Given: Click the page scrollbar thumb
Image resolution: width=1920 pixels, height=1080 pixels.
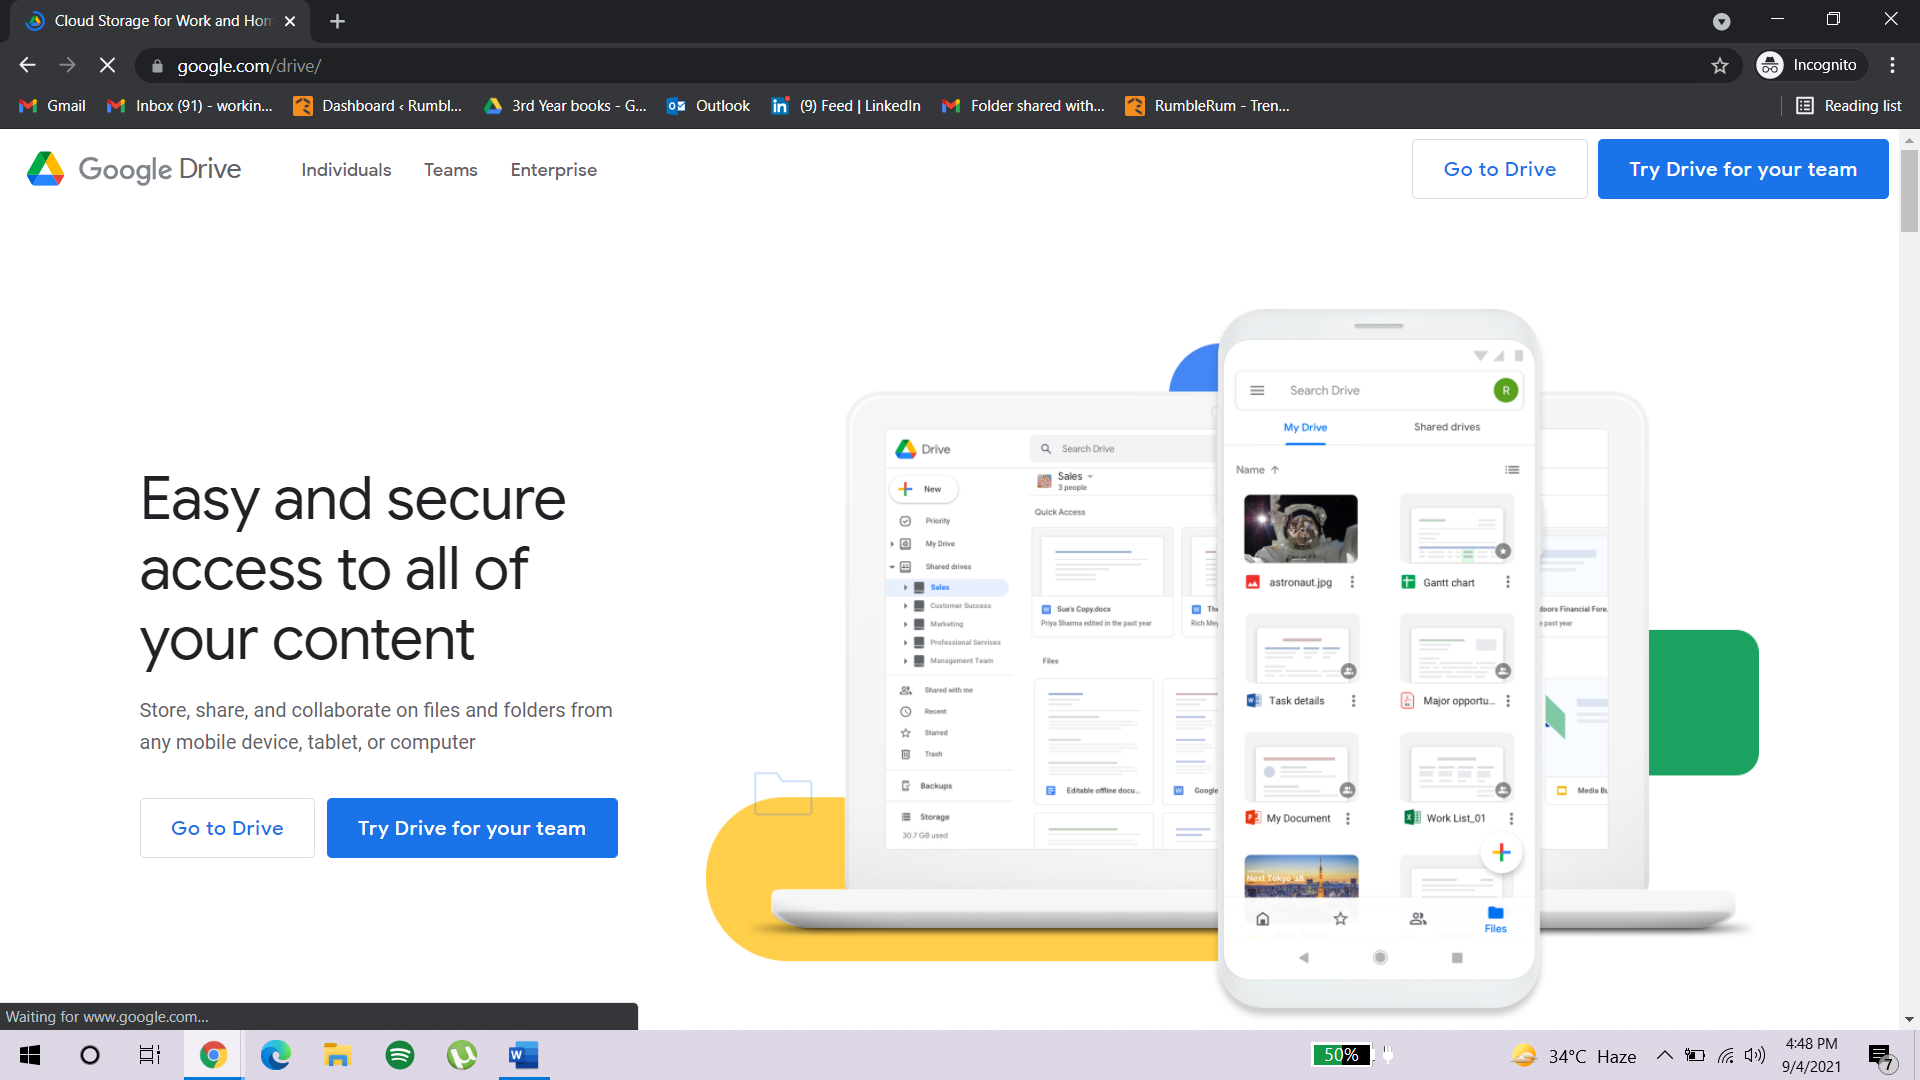Looking at the screenshot, I should click(x=1909, y=190).
